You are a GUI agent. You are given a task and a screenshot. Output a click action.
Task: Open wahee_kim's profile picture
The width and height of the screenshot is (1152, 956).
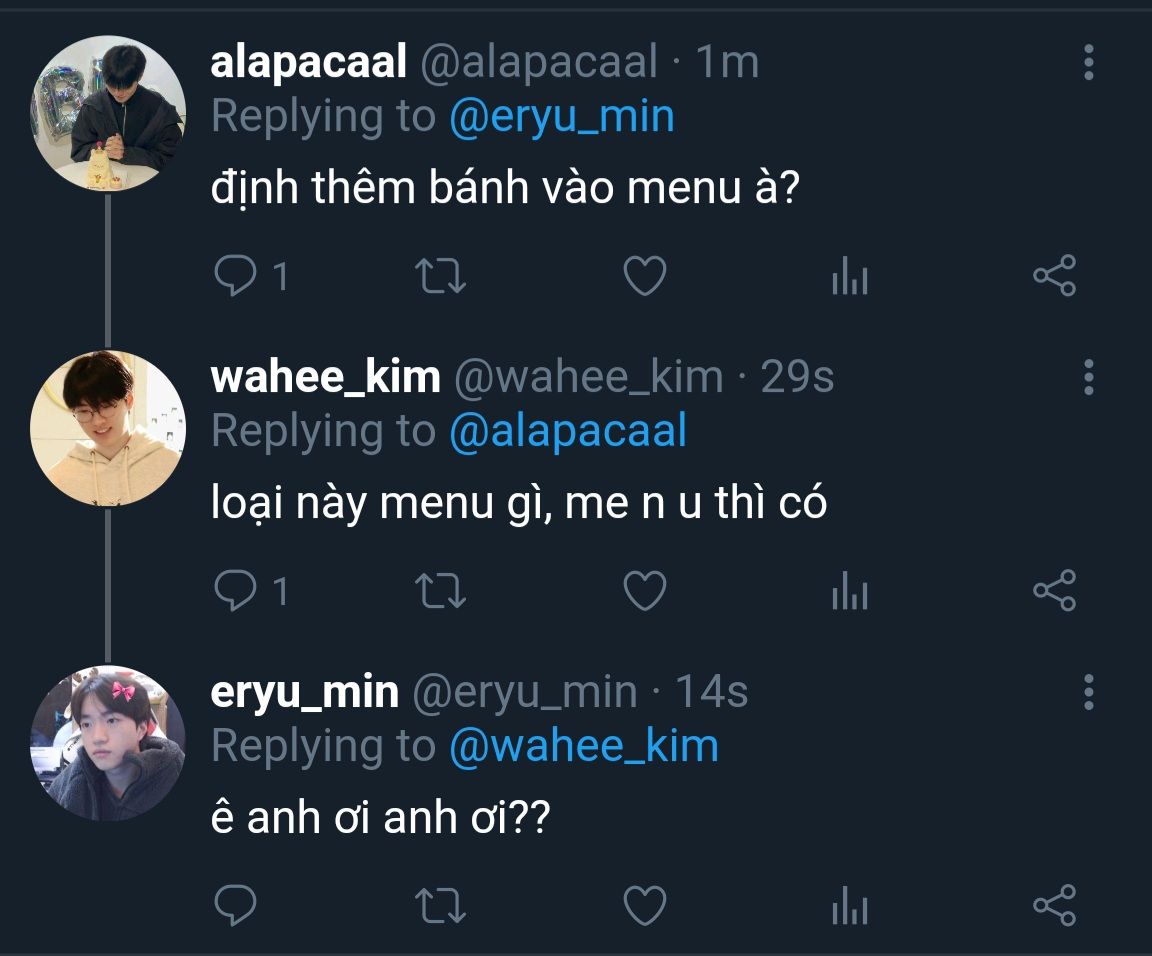108,428
